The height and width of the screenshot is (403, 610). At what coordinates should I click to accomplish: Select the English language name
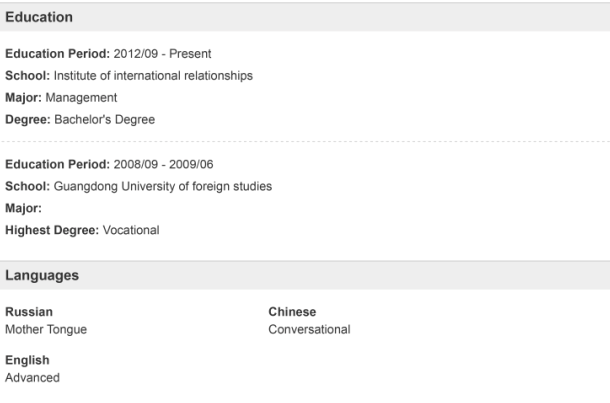coord(27,362)
